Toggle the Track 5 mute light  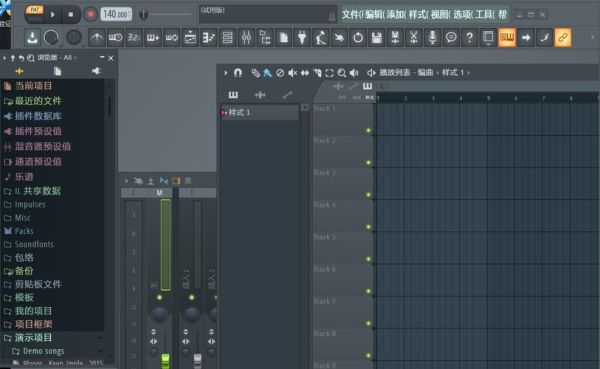(368, 259)
